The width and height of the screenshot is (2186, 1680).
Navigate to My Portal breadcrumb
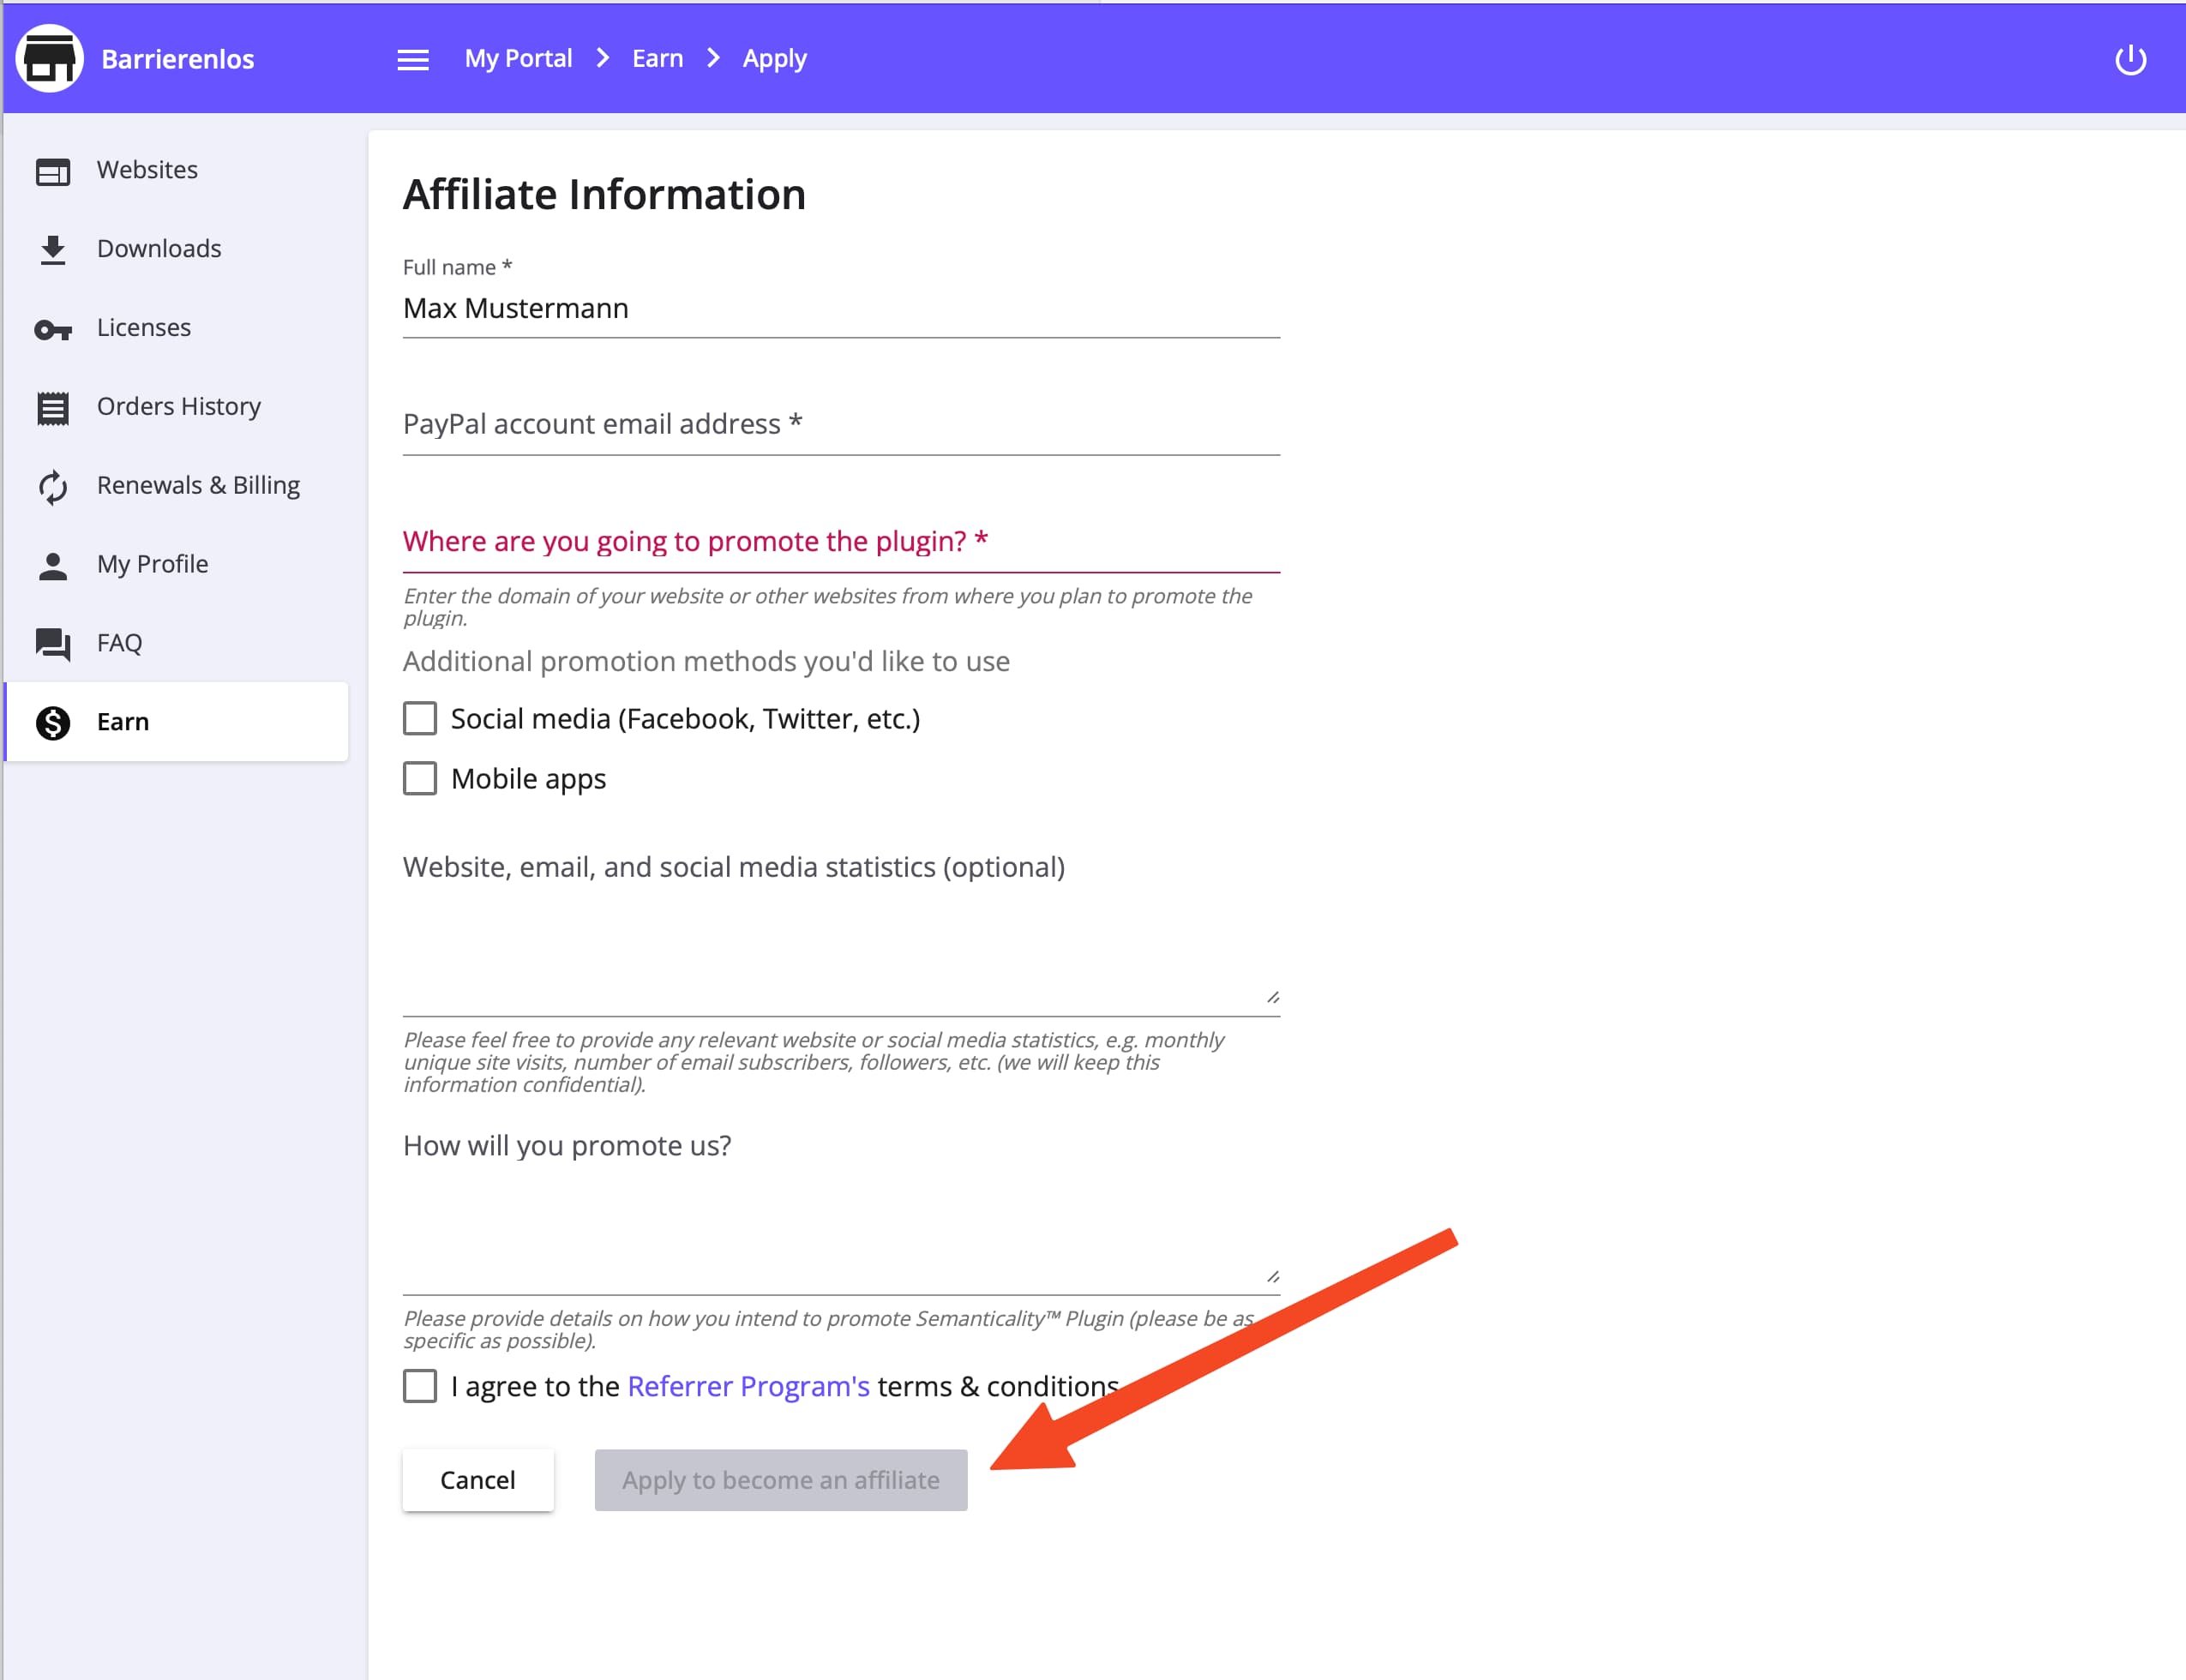click(x=518, y=58)
